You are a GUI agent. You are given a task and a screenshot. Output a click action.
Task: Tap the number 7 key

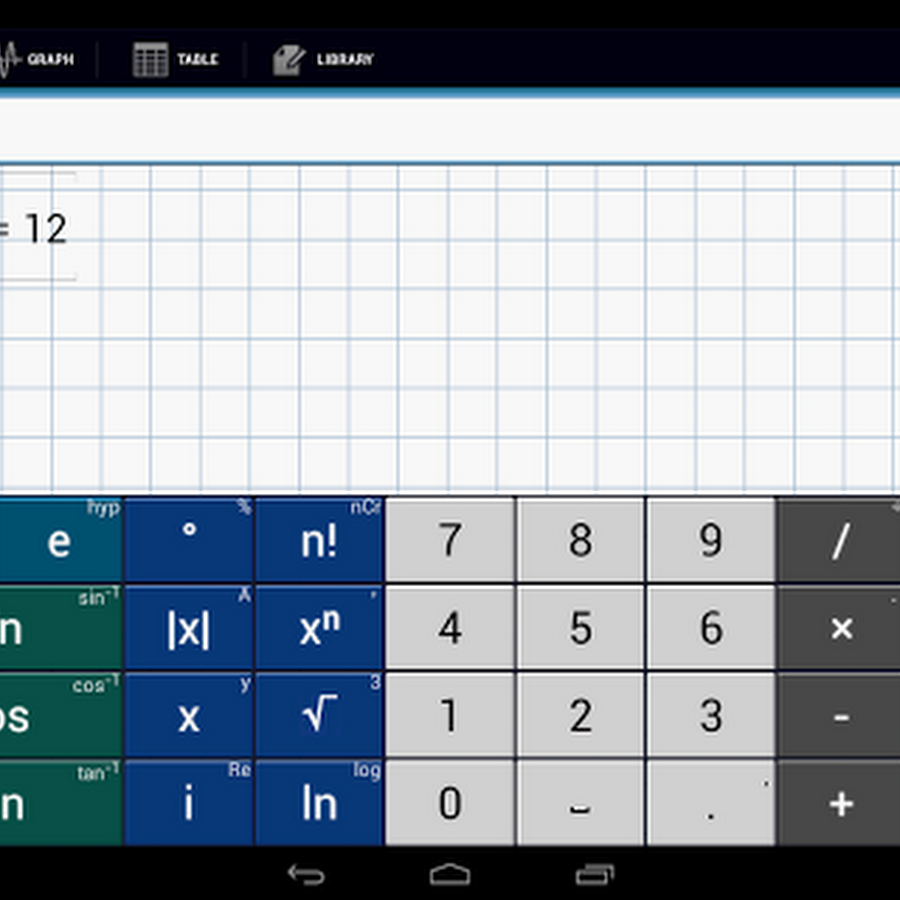pos(450,541)
